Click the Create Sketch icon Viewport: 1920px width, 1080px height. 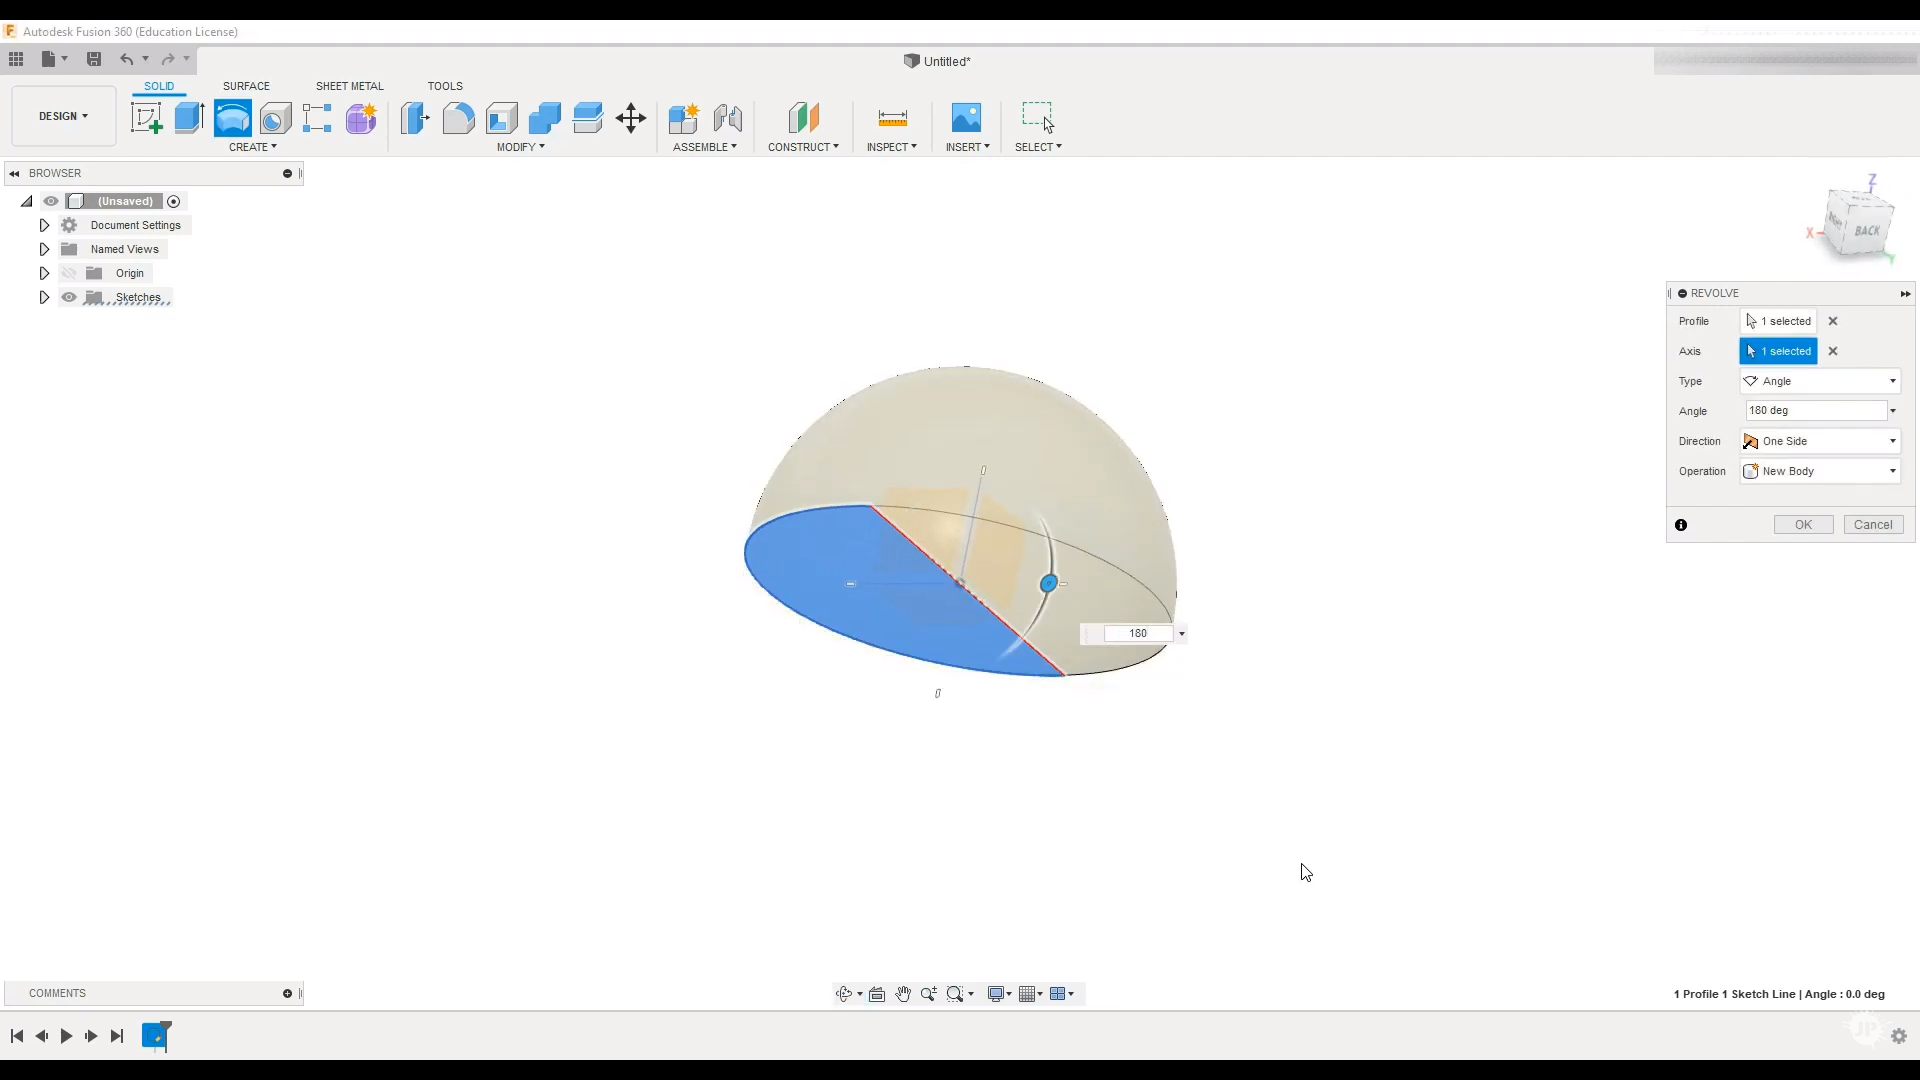pos(146,118)
